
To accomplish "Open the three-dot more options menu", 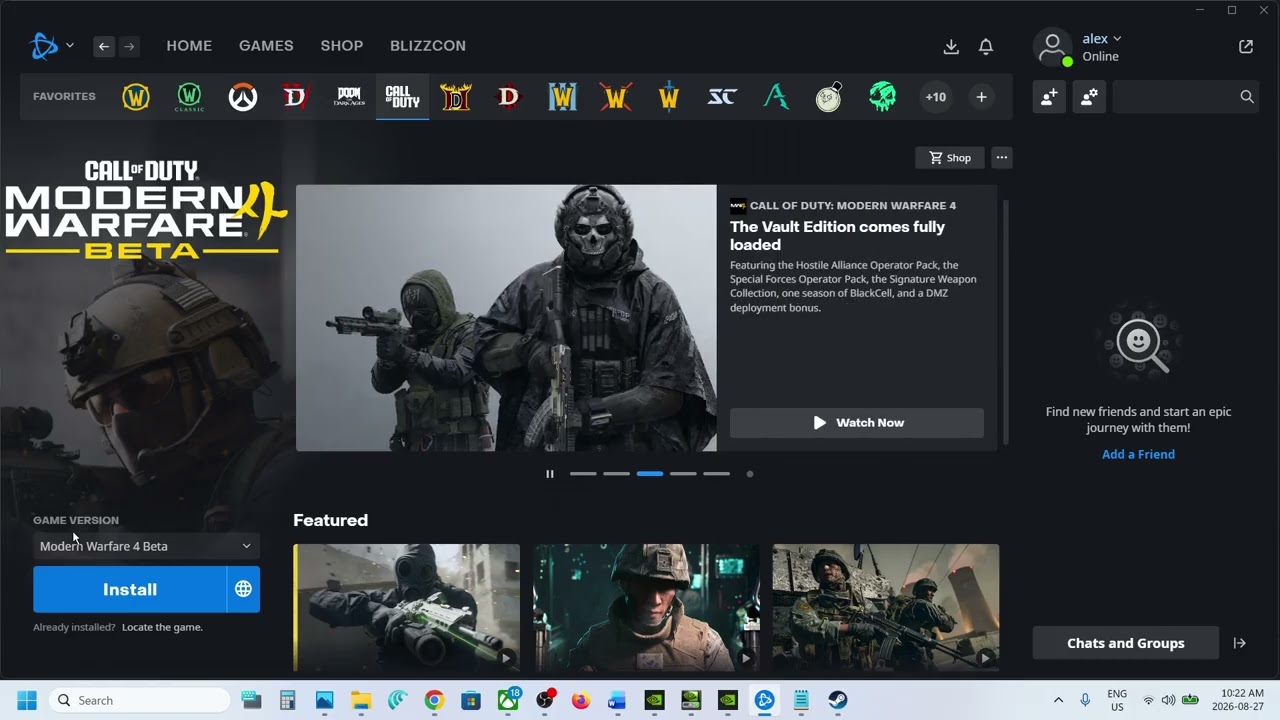I will [1001, 158].
